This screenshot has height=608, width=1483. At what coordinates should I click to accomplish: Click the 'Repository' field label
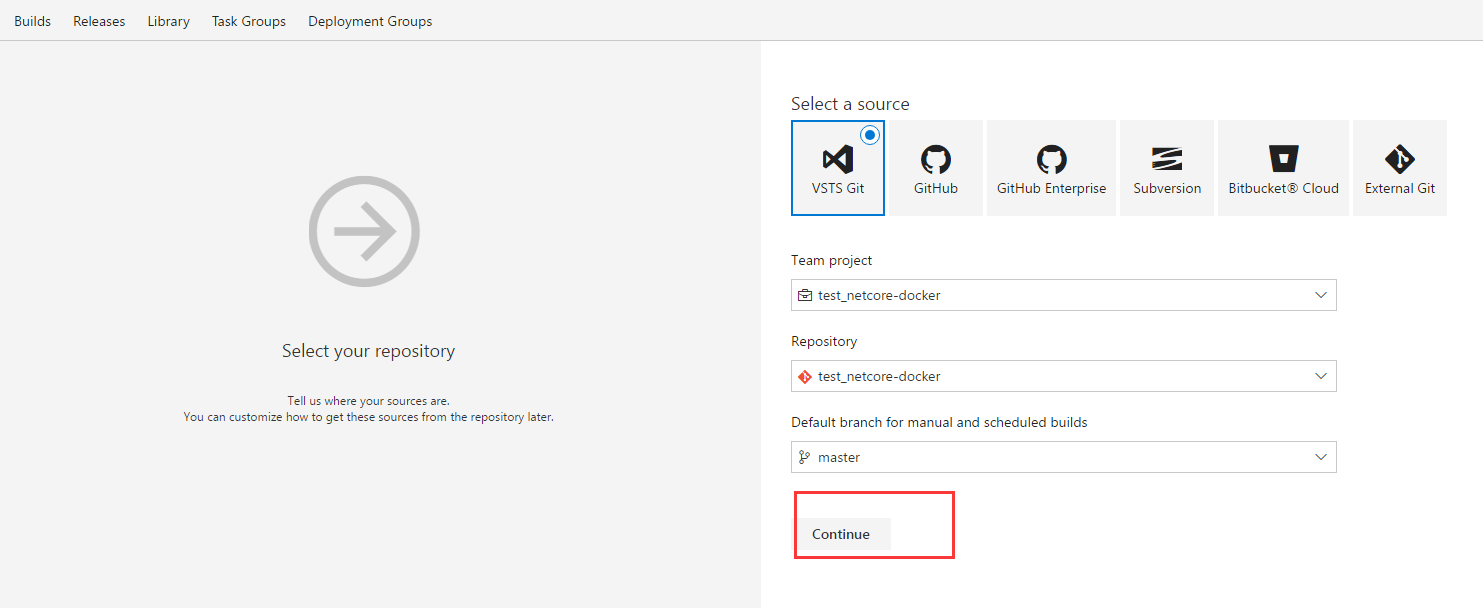tap(824, 341)
